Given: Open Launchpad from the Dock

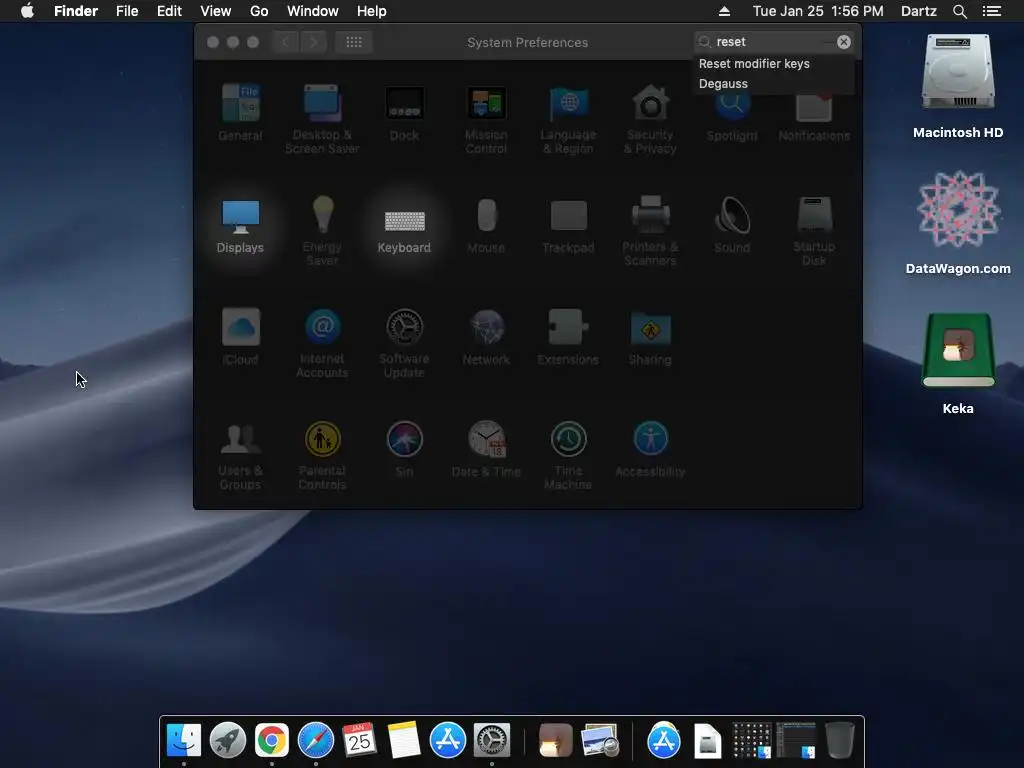Looking at the screenshot, I should [x=228, y=740].
